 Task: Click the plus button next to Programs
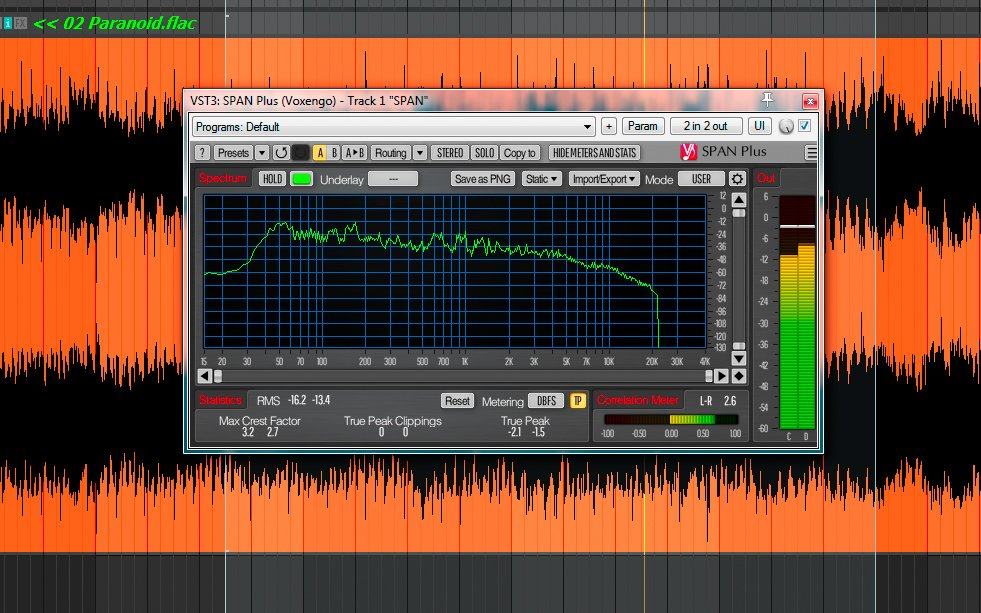click(x=608, y=127)
